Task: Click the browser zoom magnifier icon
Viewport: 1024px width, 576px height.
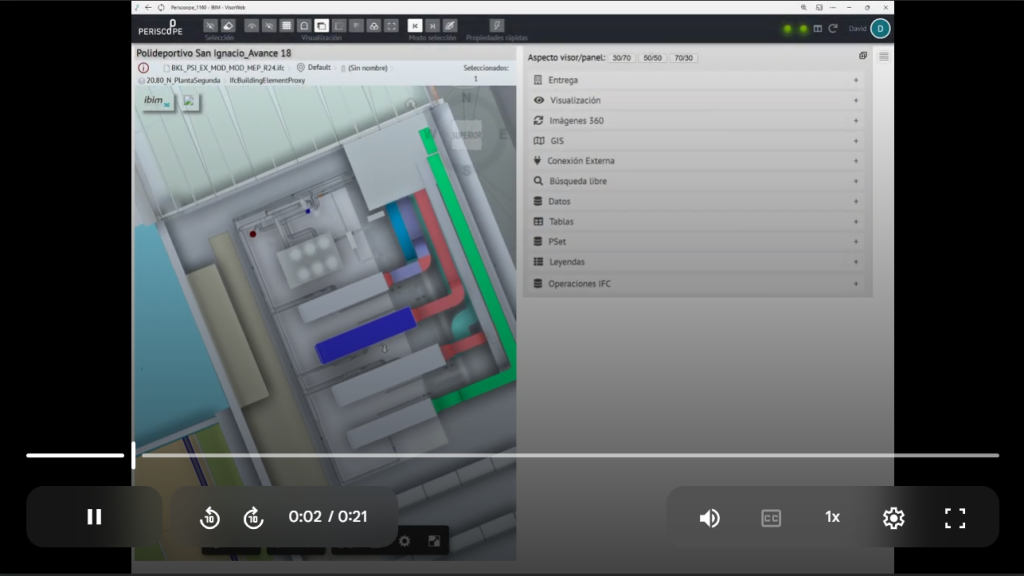Action: (803, 7)
